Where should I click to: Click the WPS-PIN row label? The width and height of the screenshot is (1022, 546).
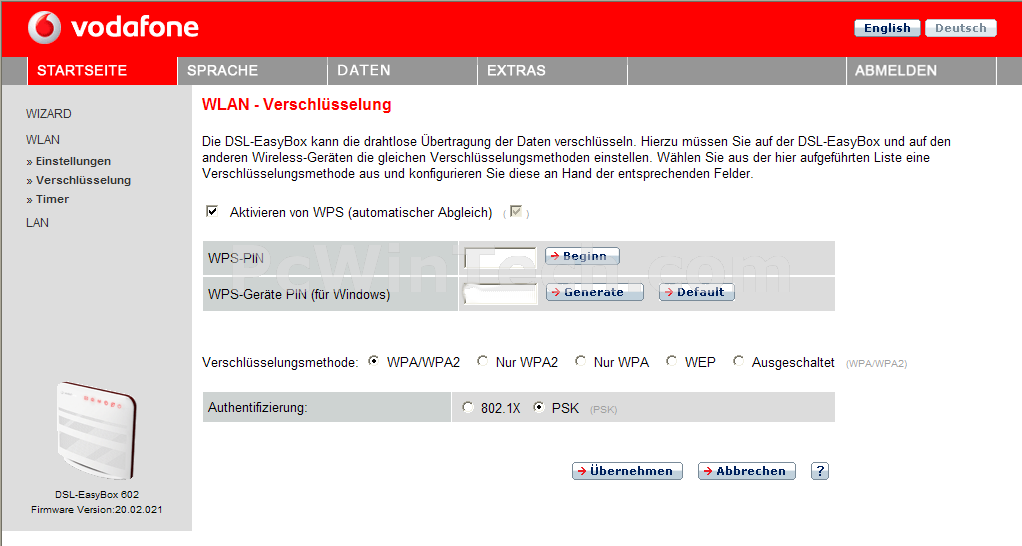point(236,258)
